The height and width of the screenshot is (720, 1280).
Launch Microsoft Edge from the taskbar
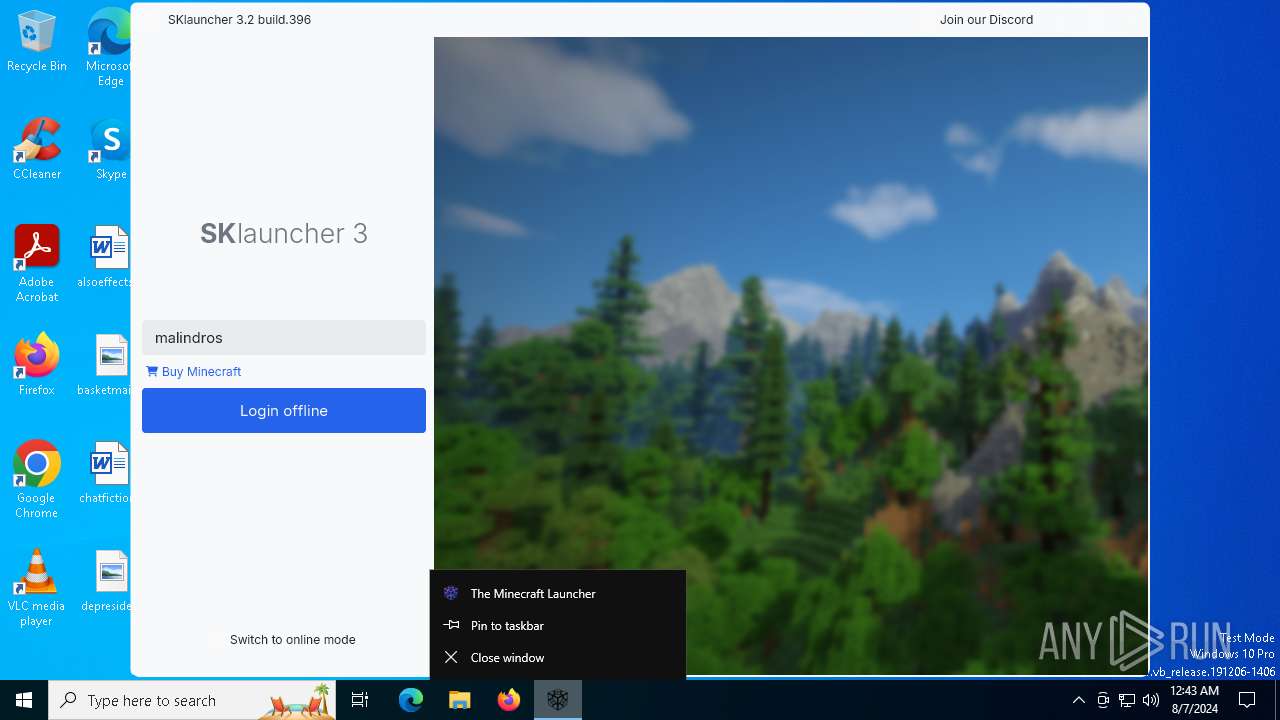[x=411, y=700]
